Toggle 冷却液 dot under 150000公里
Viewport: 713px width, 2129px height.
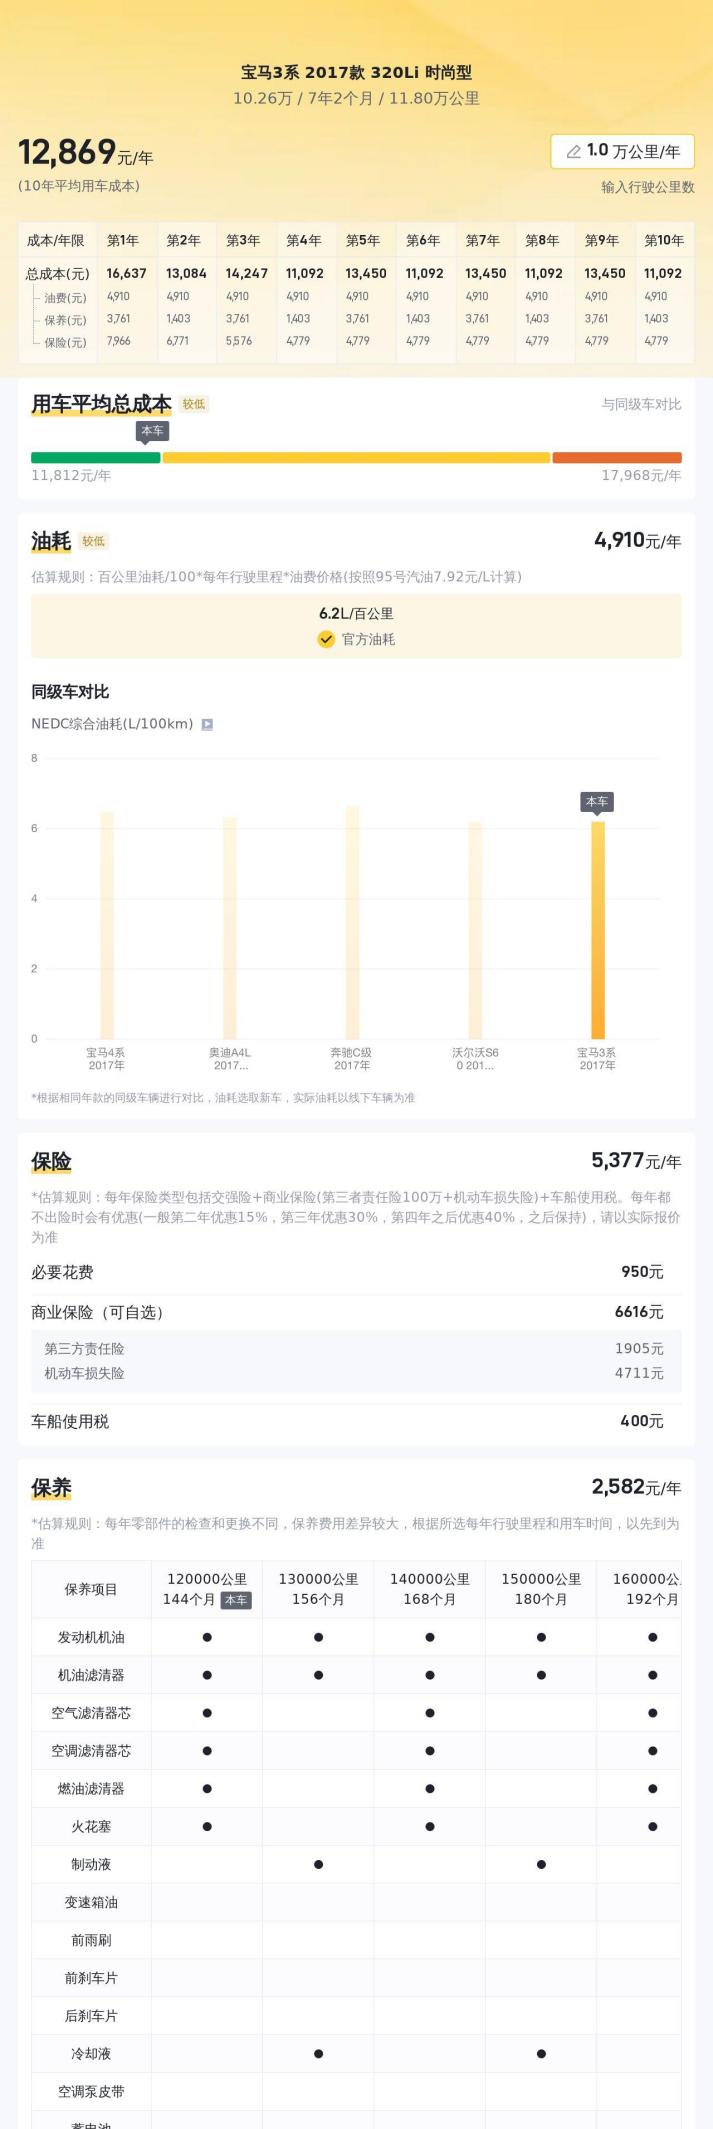click(x=541, y=2054)
